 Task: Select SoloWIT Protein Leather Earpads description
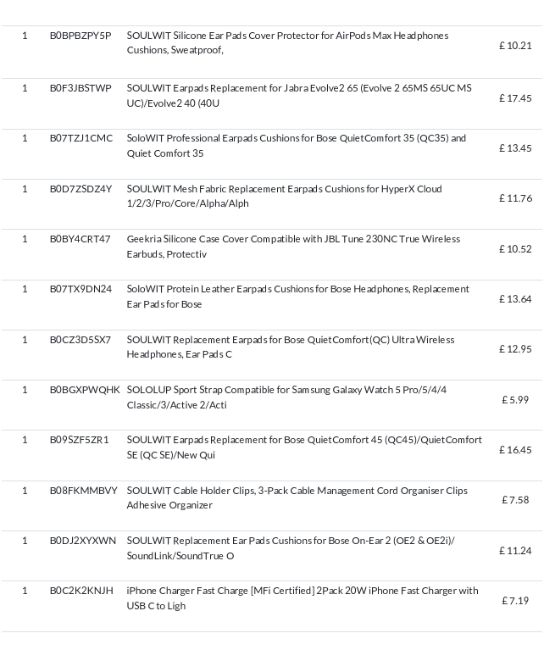tap(298, 296)
